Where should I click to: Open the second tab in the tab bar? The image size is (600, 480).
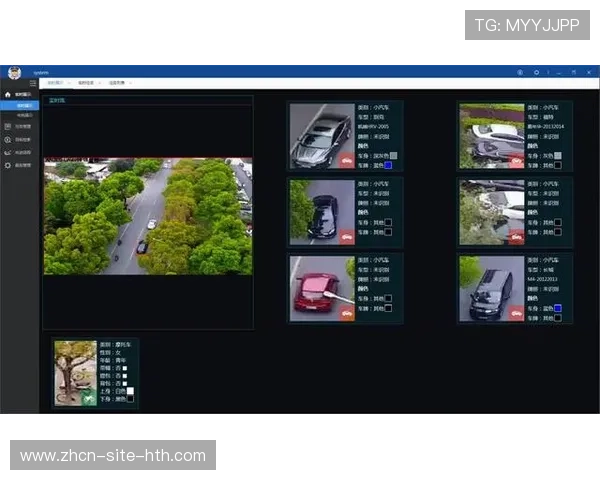[x=86, y=83]
